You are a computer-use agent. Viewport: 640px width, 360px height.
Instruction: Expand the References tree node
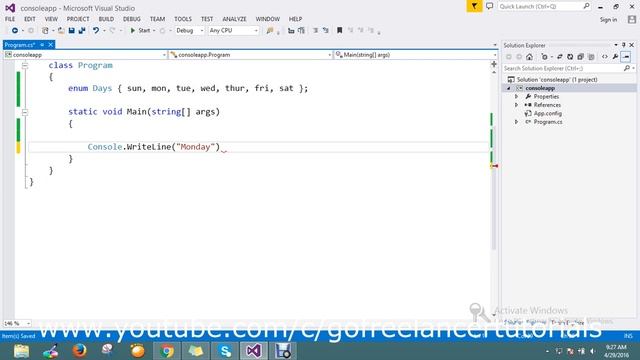[x=516, y=105]
